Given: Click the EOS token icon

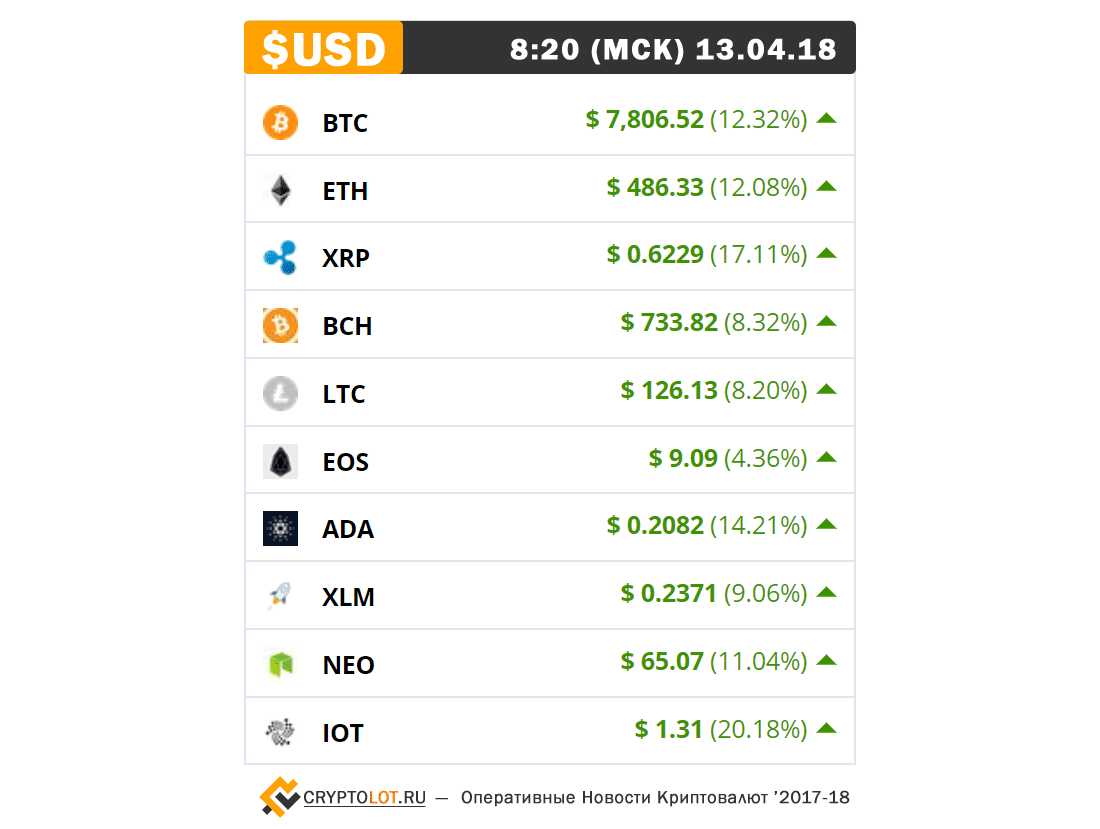Looking at the screenshot, I should coord(280,461).
